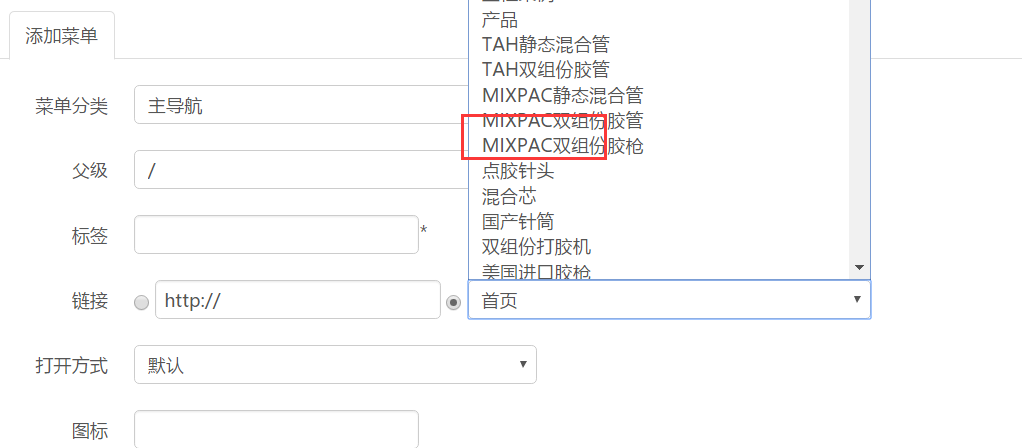This screenshot has width=1022, height=448.
Task: Choose 产品 in the dropdown list
Action: 658,20
